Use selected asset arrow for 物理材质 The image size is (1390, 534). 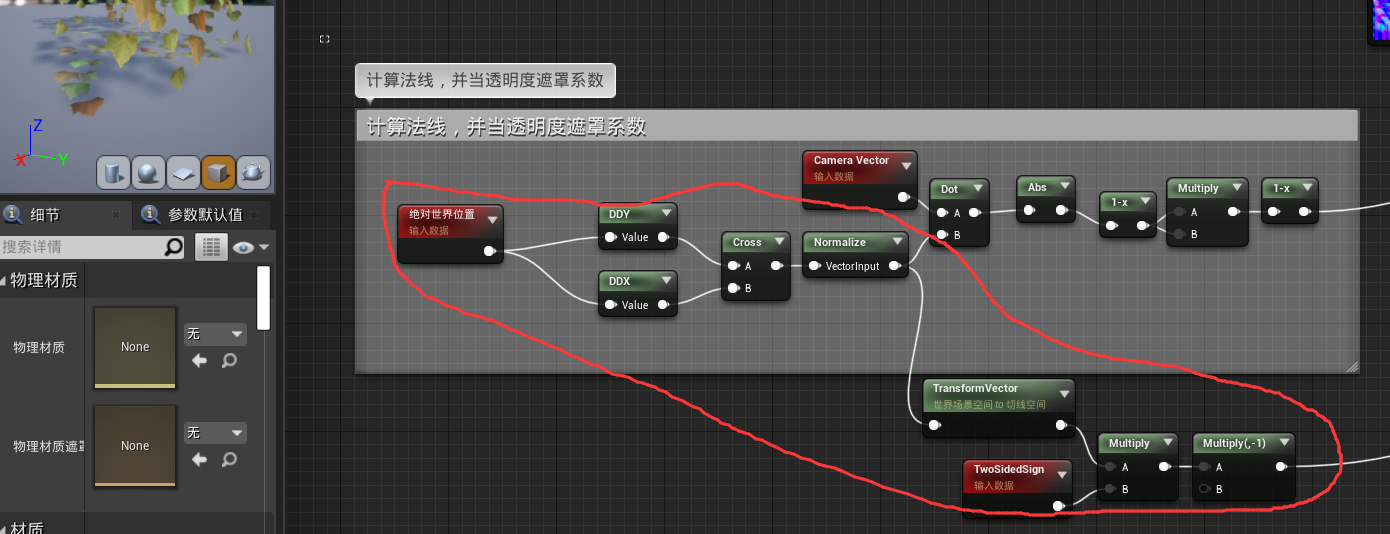[x=199, y=360]
